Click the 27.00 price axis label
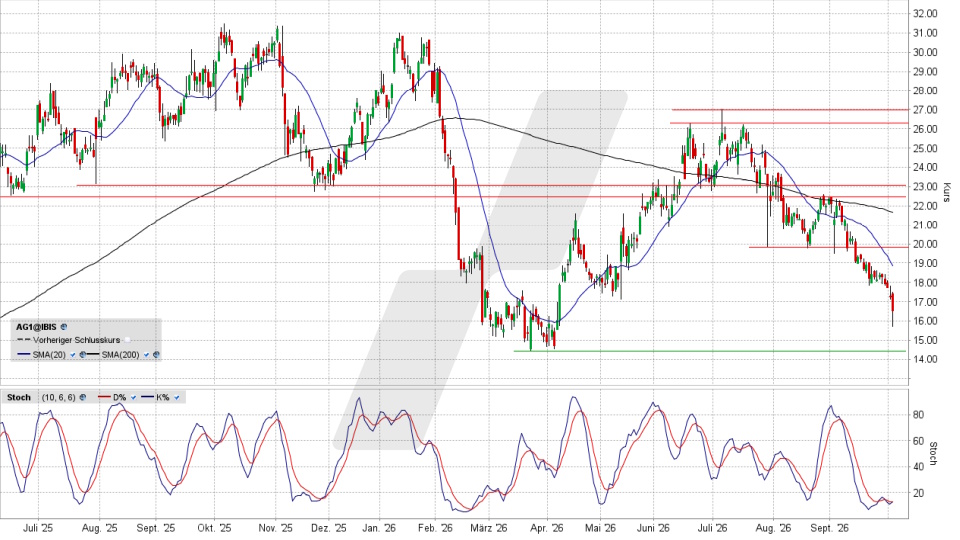 pos(924,110)
